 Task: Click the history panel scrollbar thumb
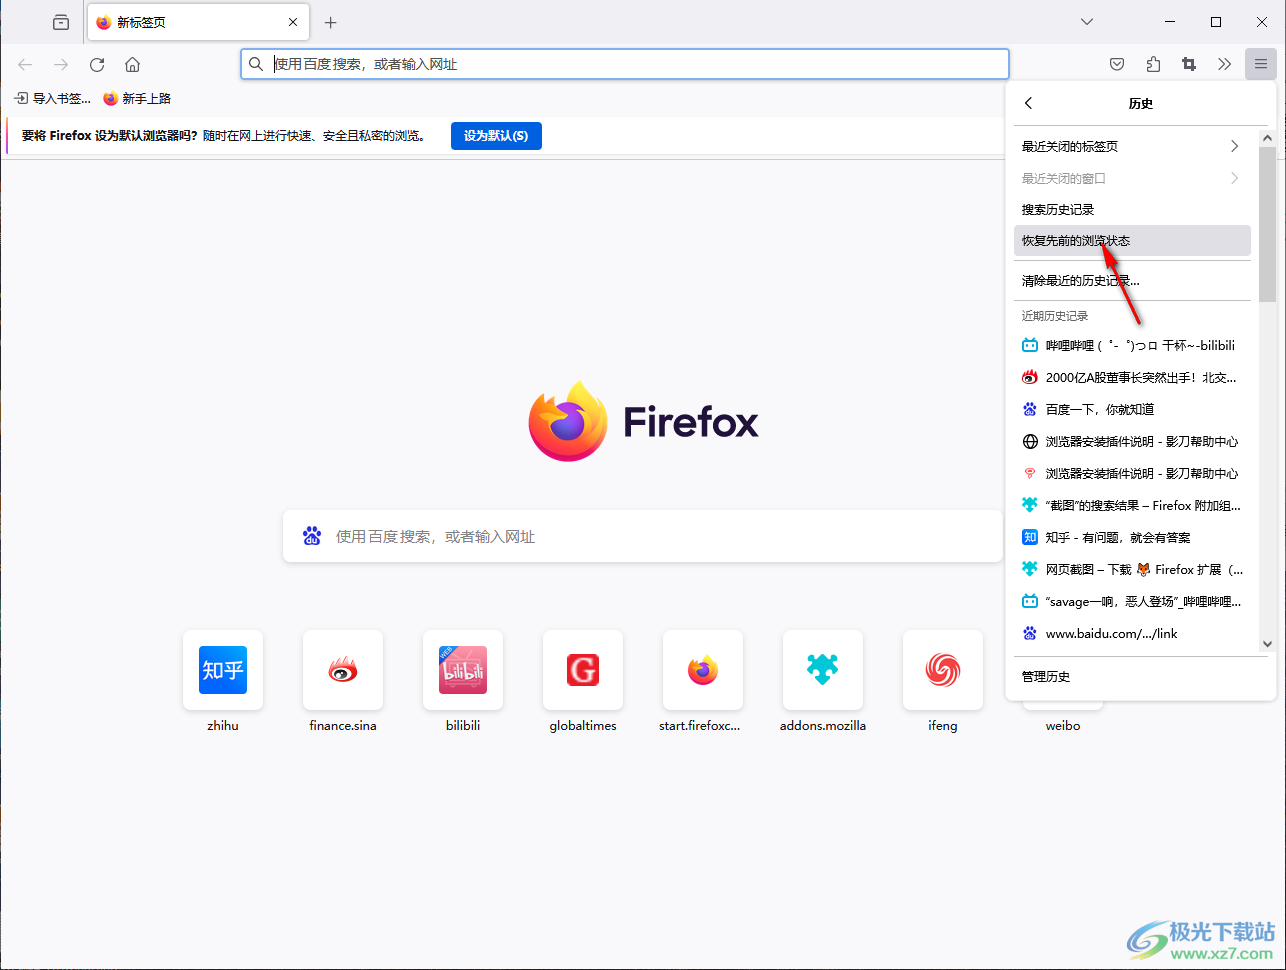(x=1267, y=224)
